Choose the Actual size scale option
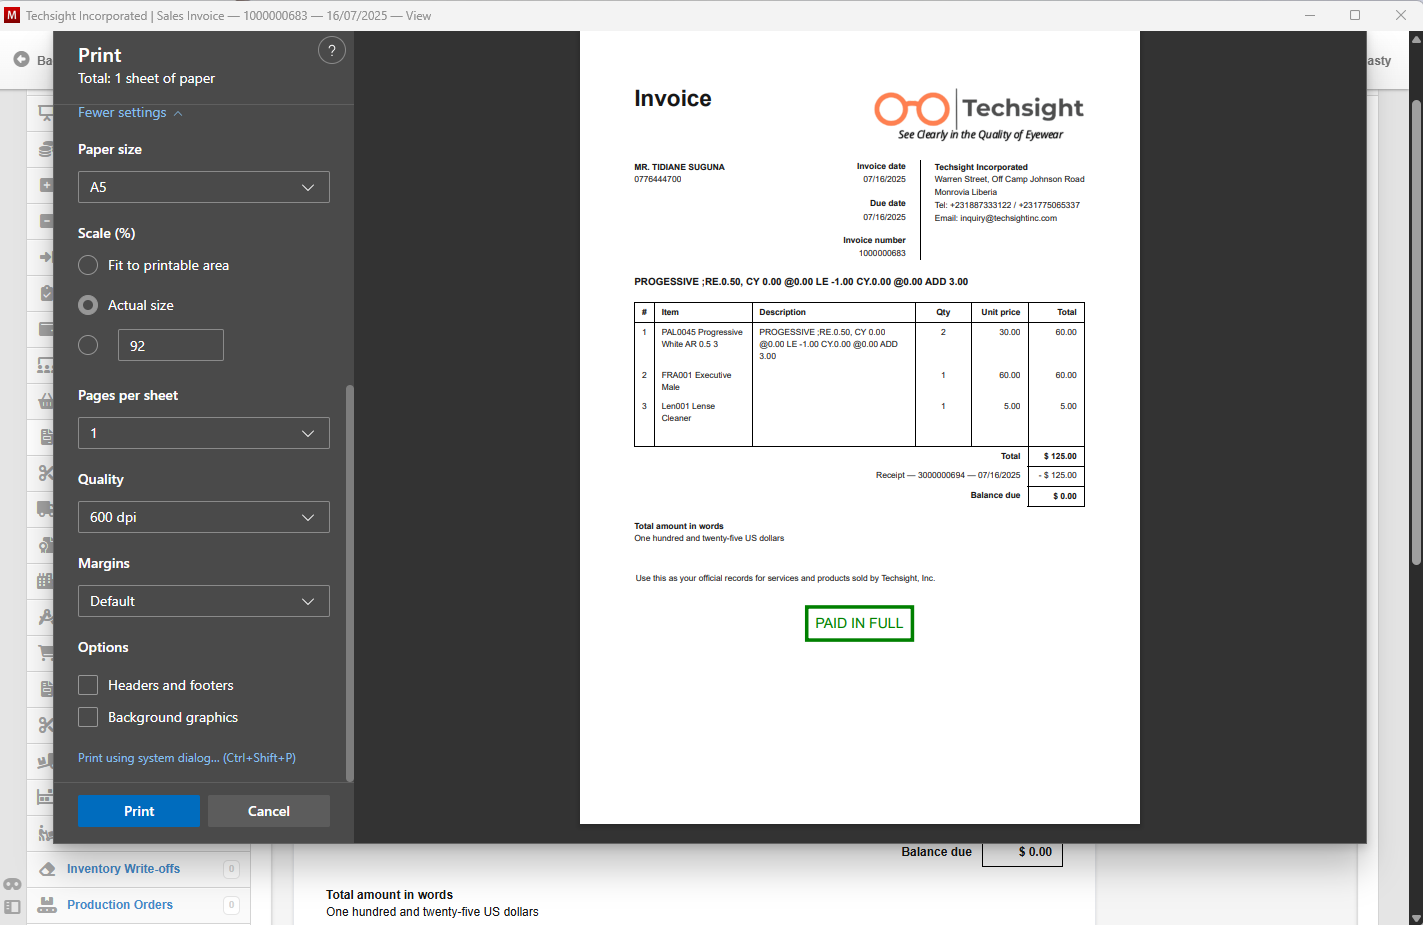Screen dimensions: 1423x925 88,305
